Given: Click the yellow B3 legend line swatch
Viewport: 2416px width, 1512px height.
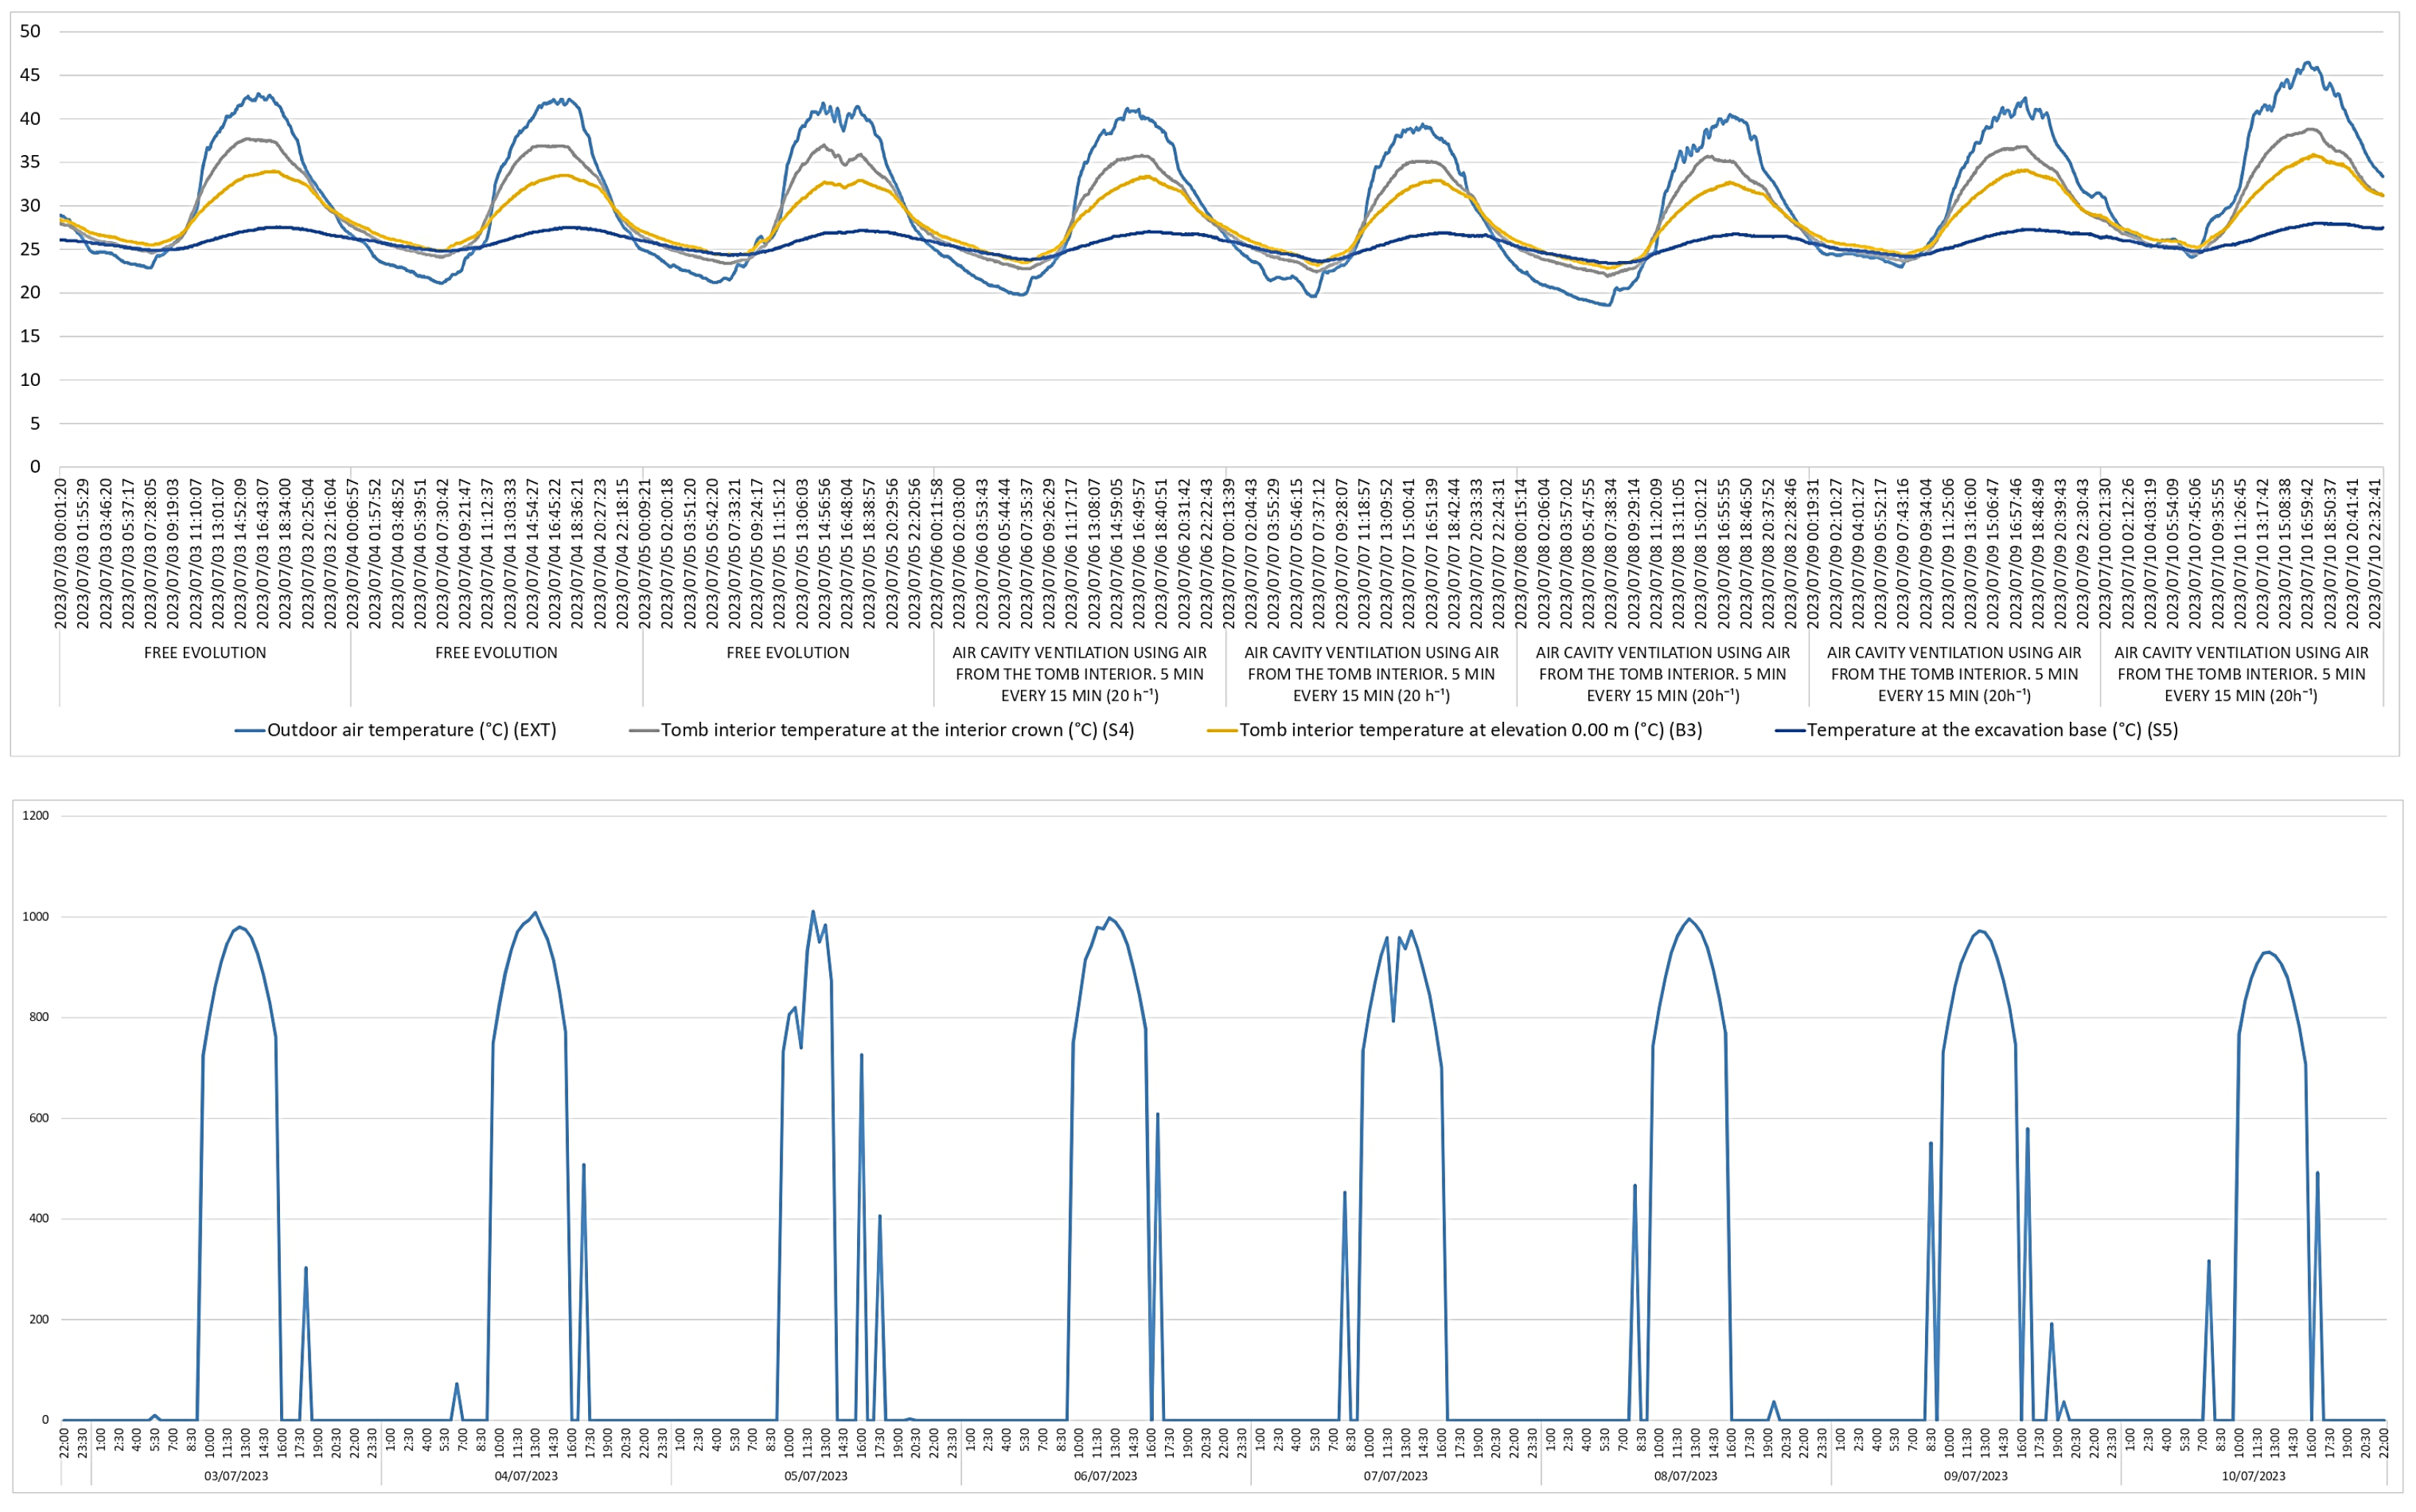Looking at the screenshot, I should 1222,731.
